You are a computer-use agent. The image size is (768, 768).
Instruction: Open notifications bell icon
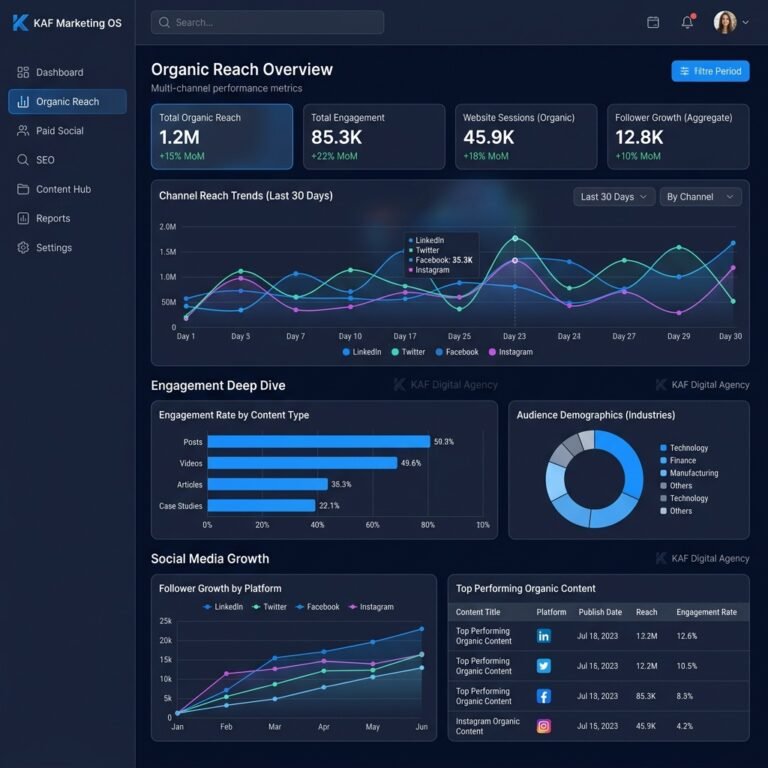pos(687,22)
